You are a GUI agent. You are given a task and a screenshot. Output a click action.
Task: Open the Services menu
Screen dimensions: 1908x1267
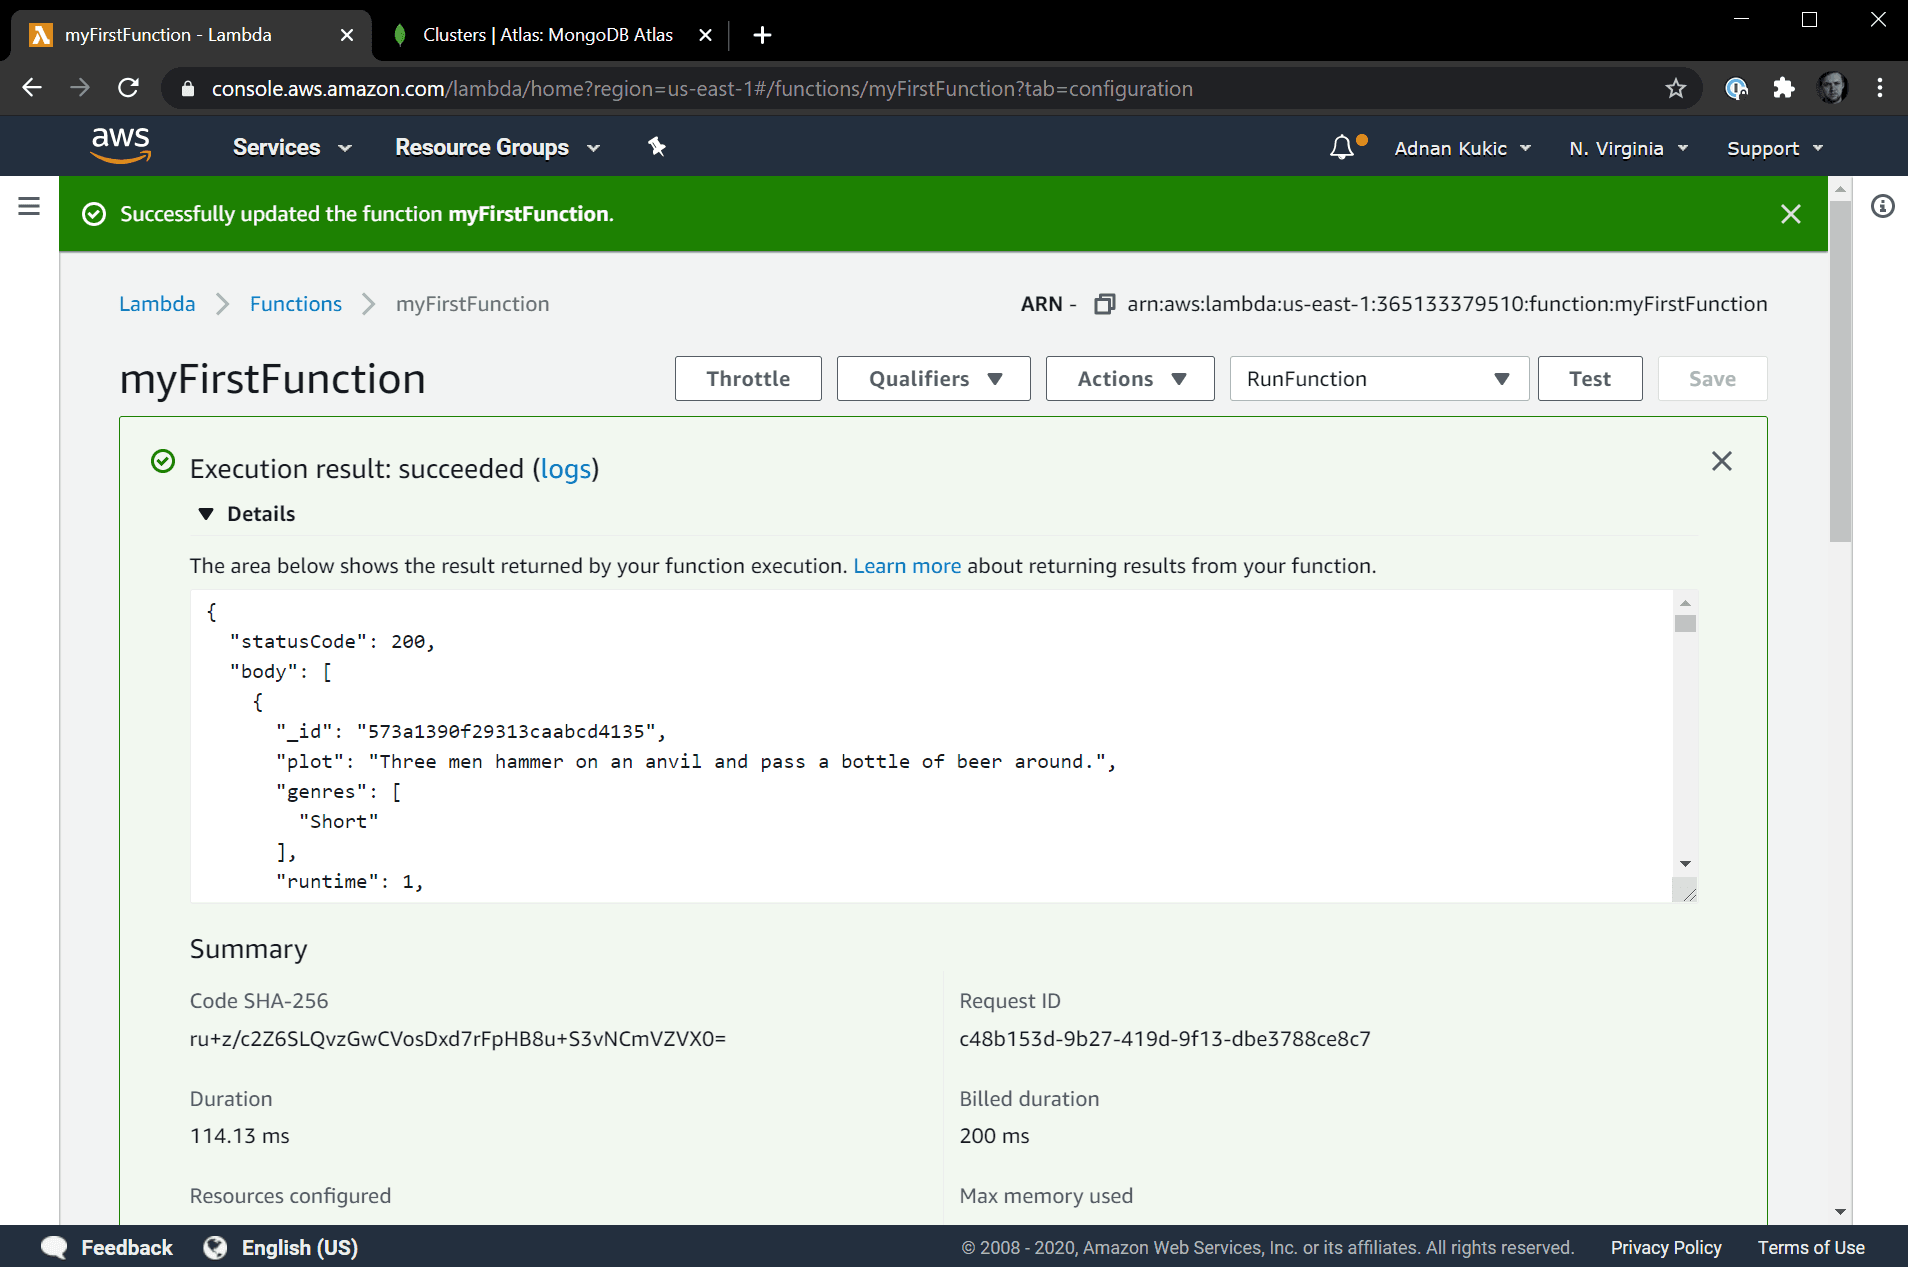pos(291,148)
